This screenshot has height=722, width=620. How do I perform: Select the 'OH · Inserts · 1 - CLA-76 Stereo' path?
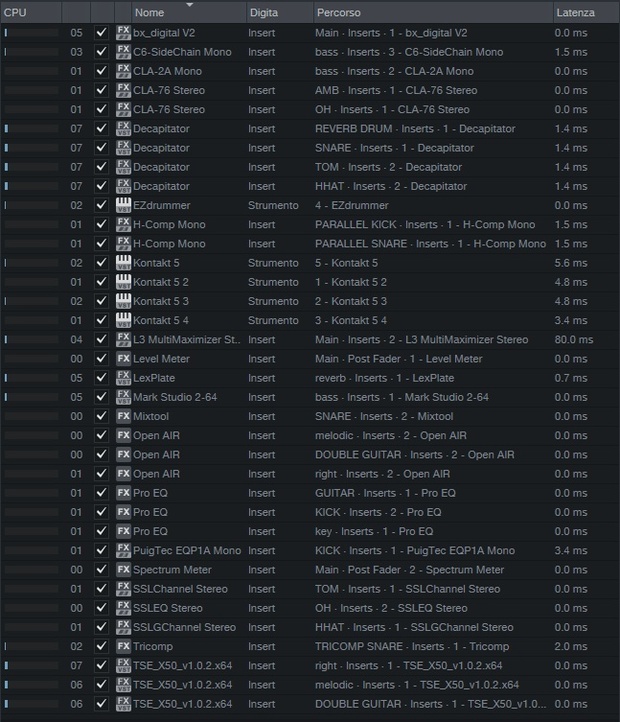[x=392, y=110]
